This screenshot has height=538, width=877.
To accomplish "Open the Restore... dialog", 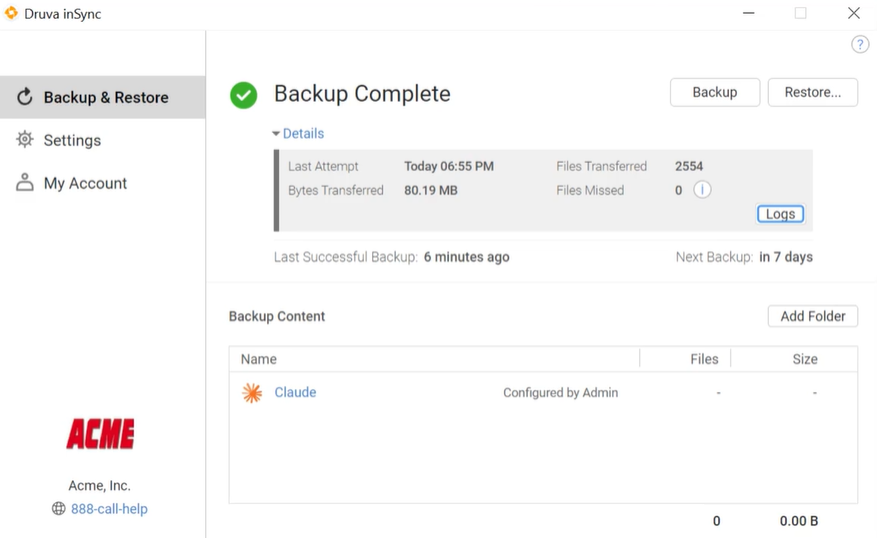I will tap(813, 92).
